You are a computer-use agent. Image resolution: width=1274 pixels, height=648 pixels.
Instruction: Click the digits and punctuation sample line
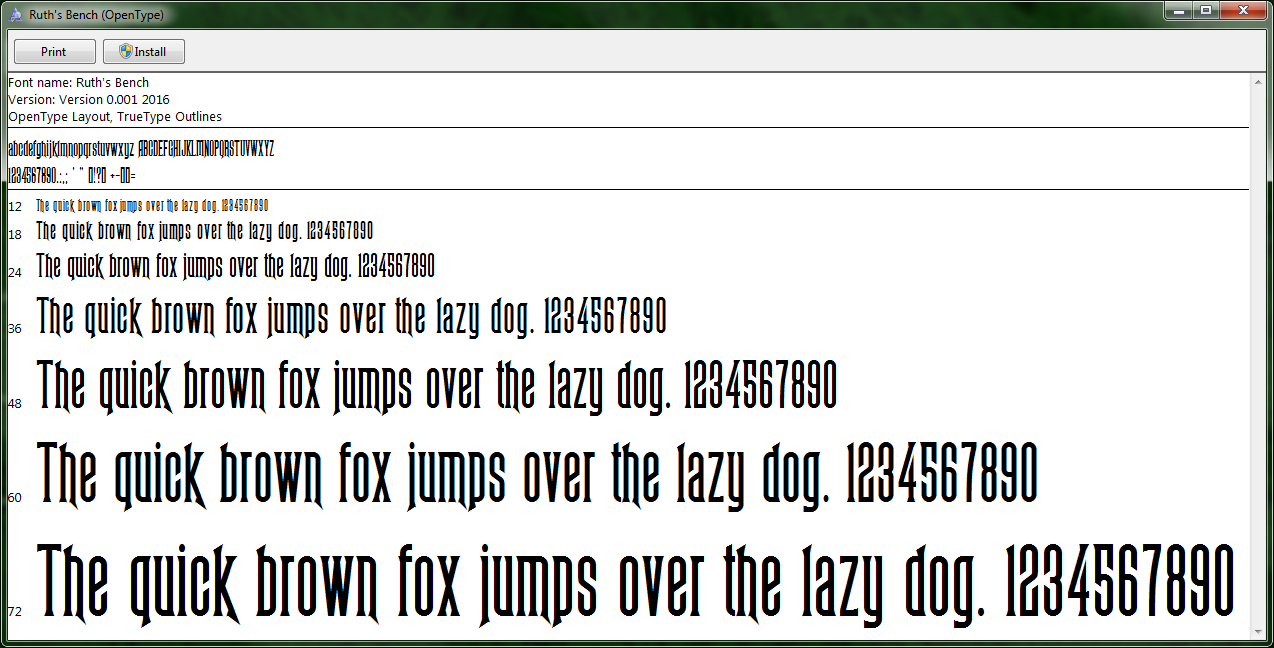coord(72,176)
